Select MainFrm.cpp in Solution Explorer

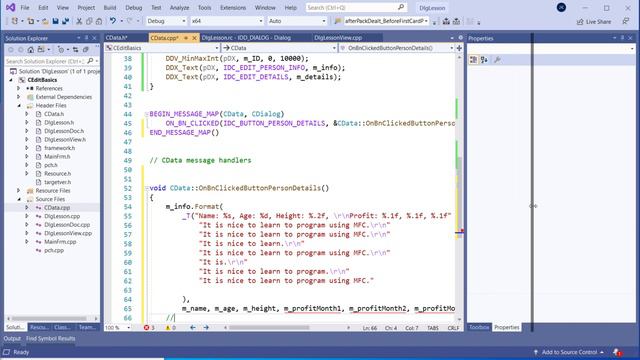[x=60, y=242]
